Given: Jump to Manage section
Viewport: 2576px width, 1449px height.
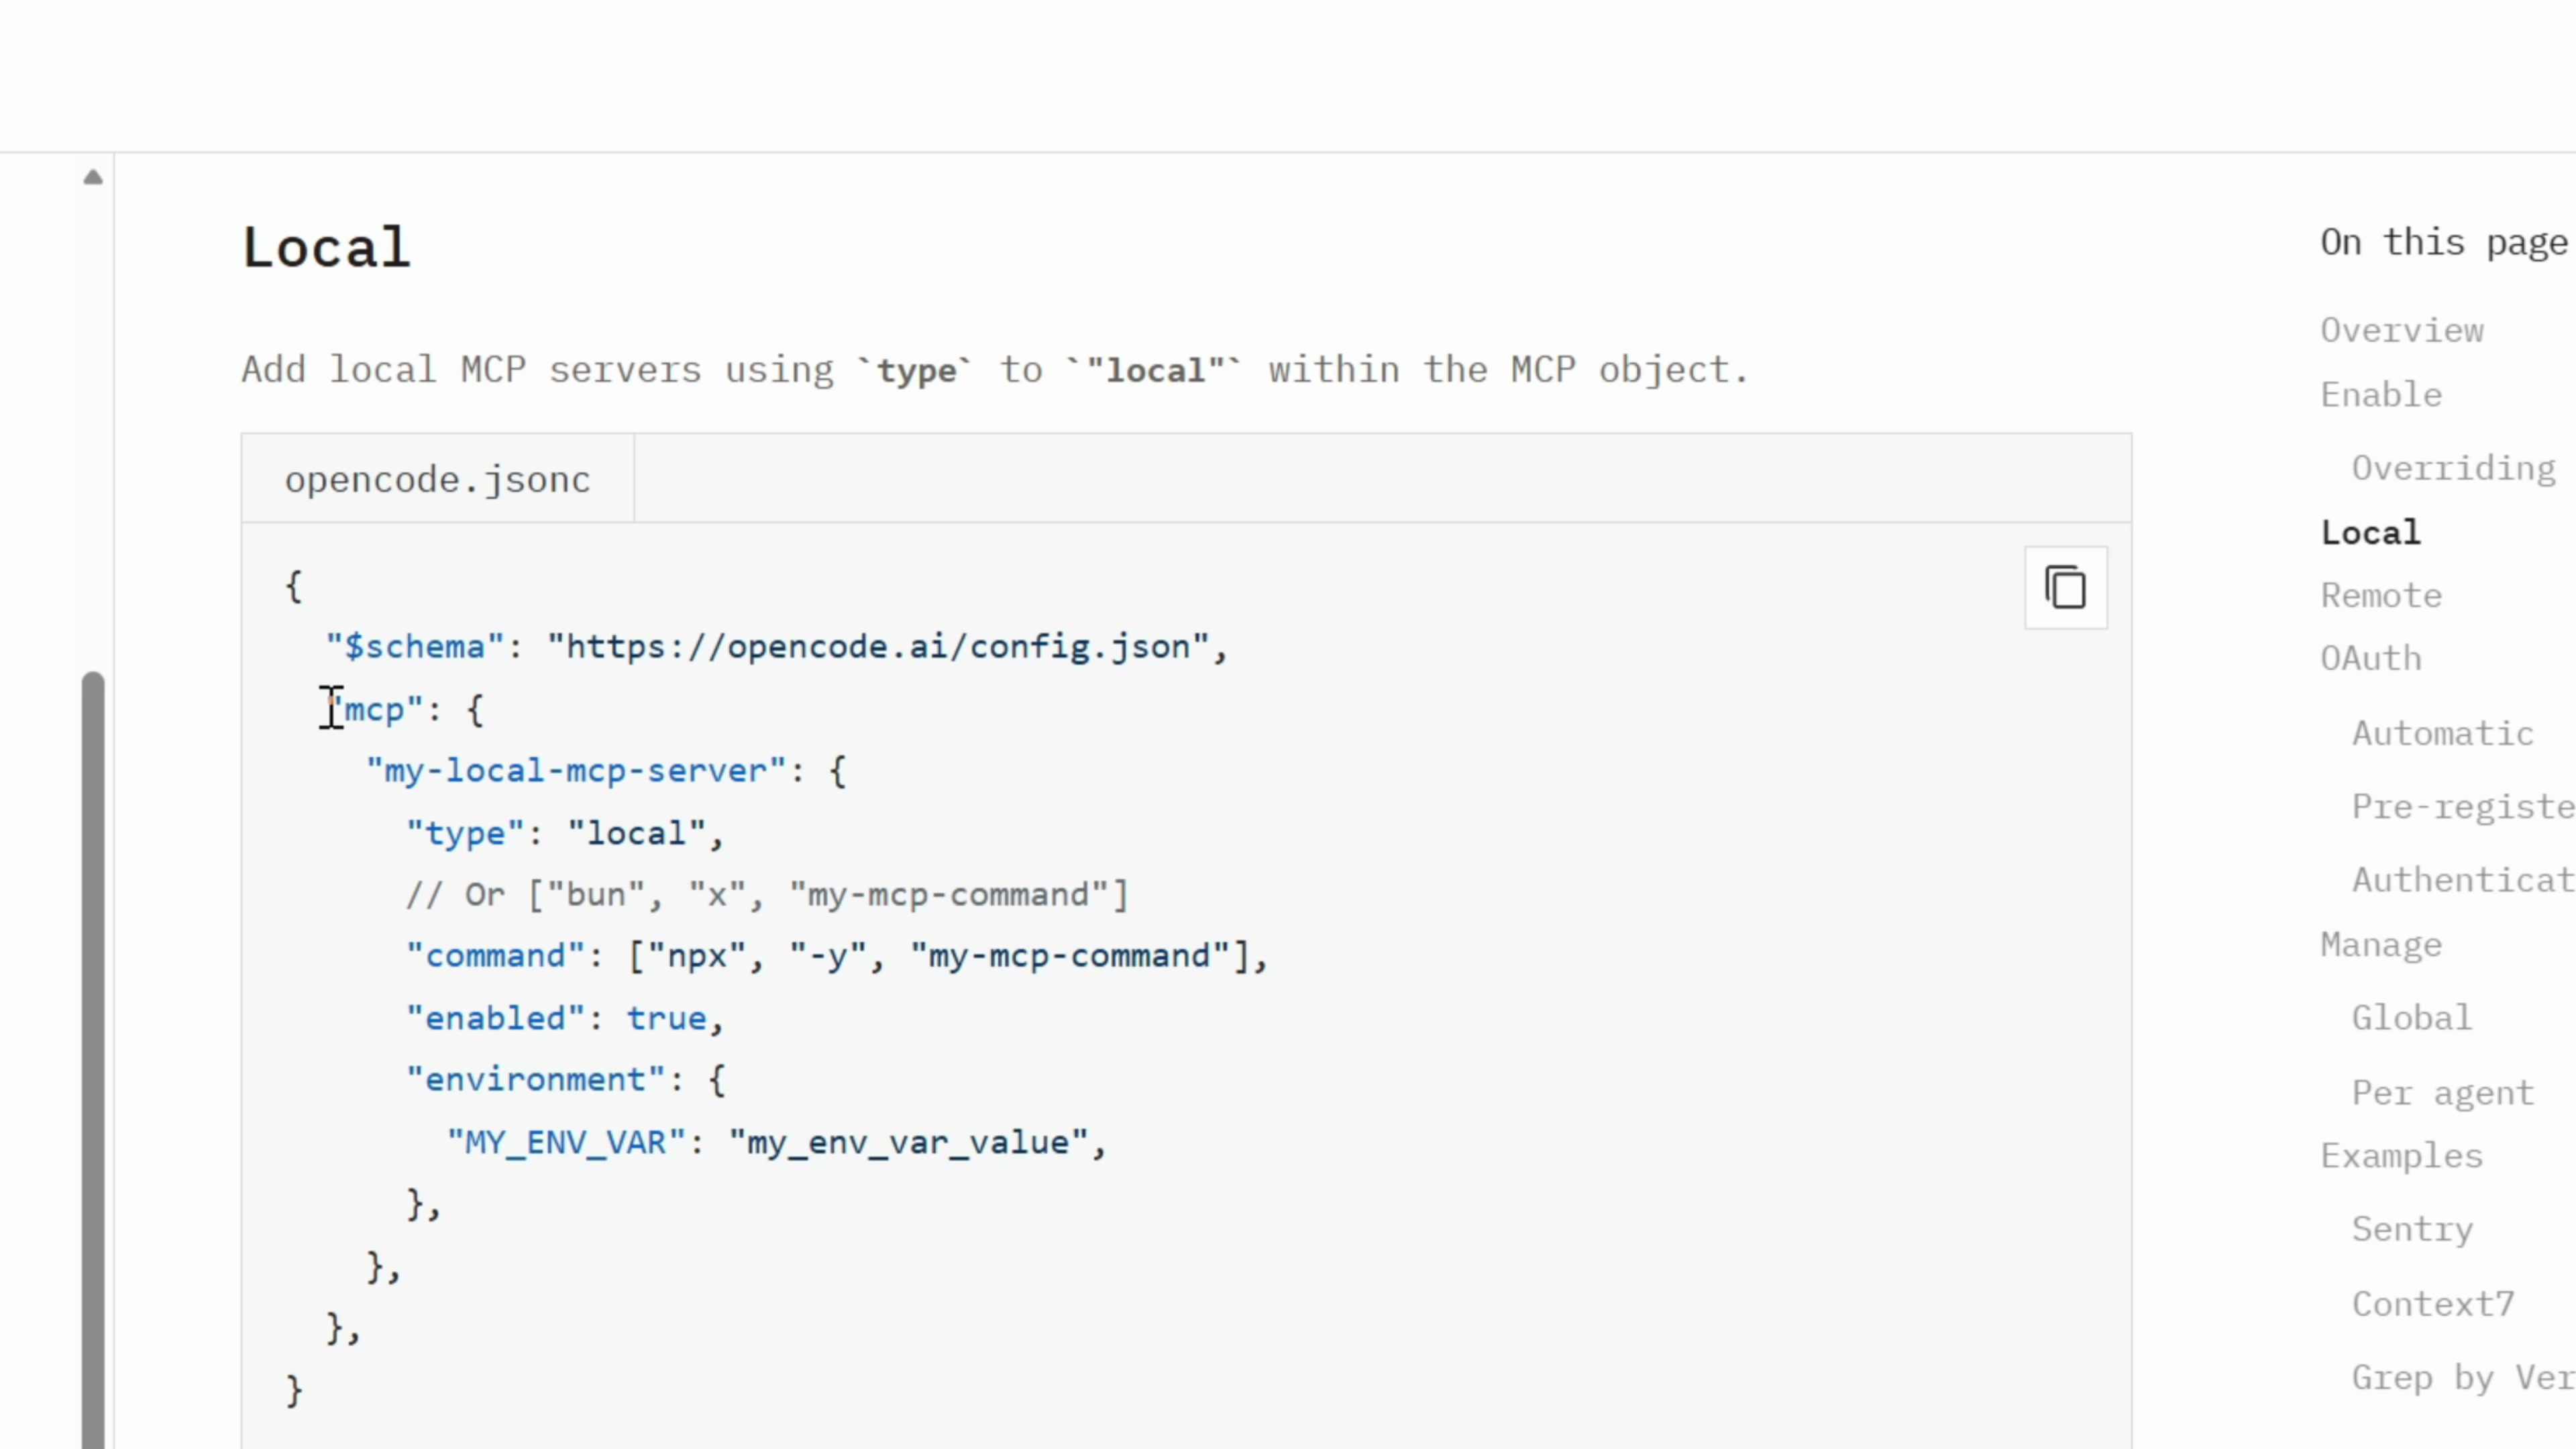Looking at the screenshot, I should 2380,945.
